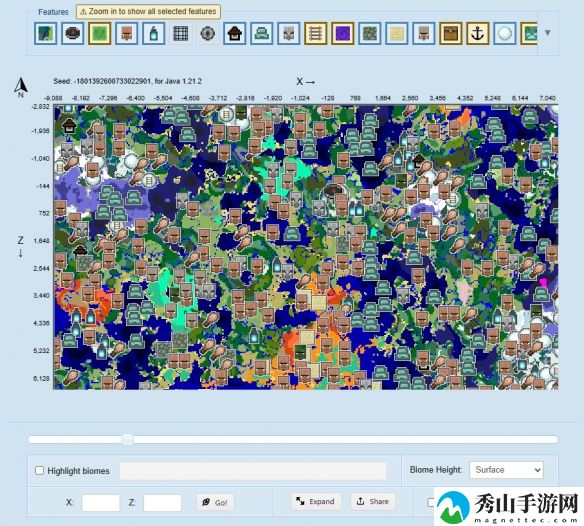The height and width of the screenshot is (526, 584).
Task: Toggle the green Slime Chunks feature icon
Action: (99, 34)
